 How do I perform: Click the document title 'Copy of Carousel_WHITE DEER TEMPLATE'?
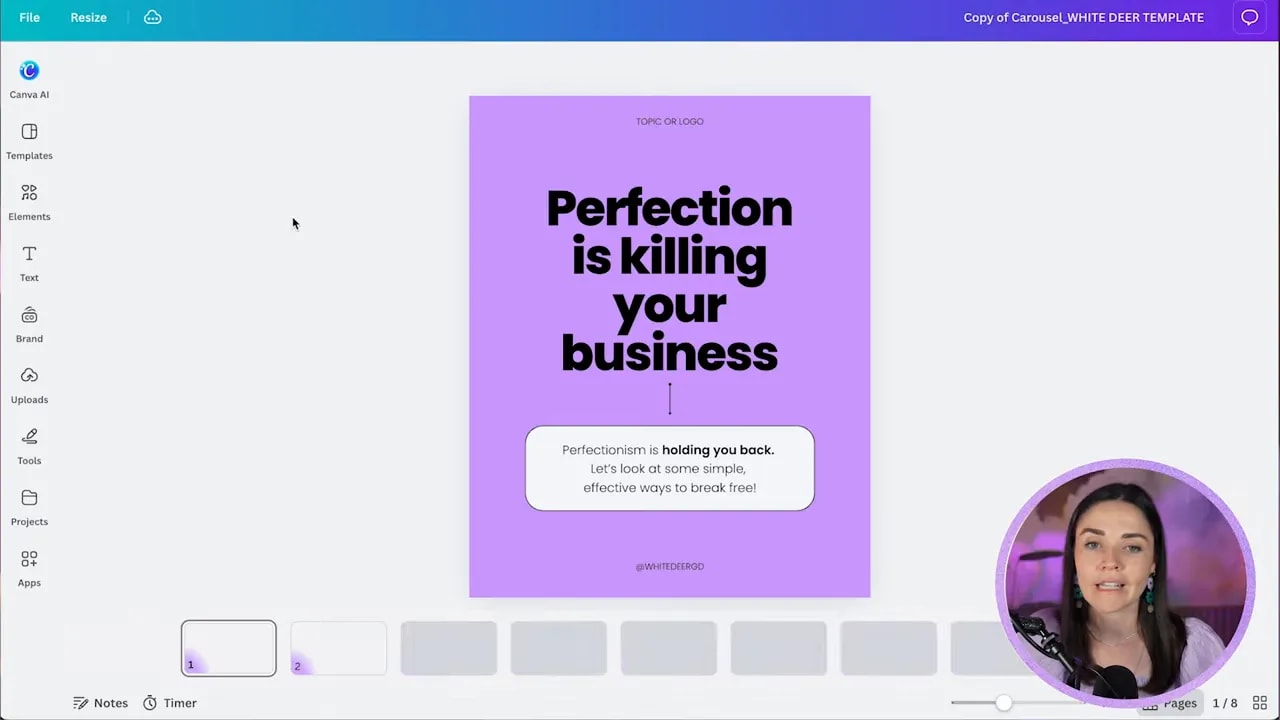tap(1083, 17)
